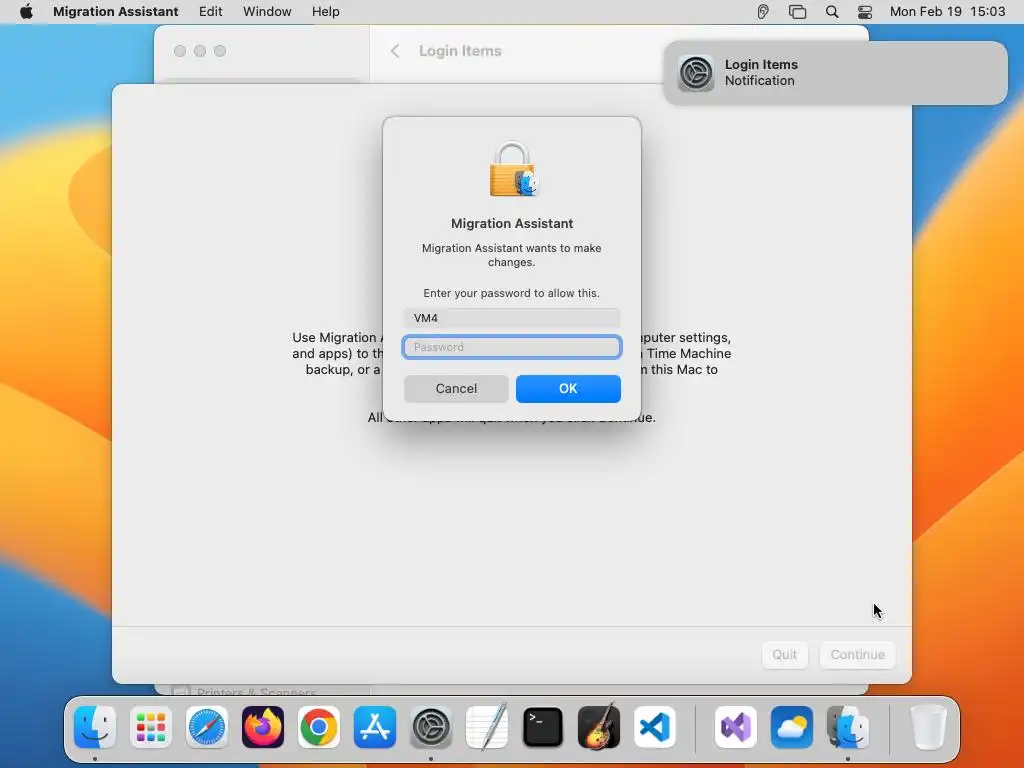Click Migration Assistant icon in the Dock
The width and height of the screenshot is (1024, 768).
848,727
